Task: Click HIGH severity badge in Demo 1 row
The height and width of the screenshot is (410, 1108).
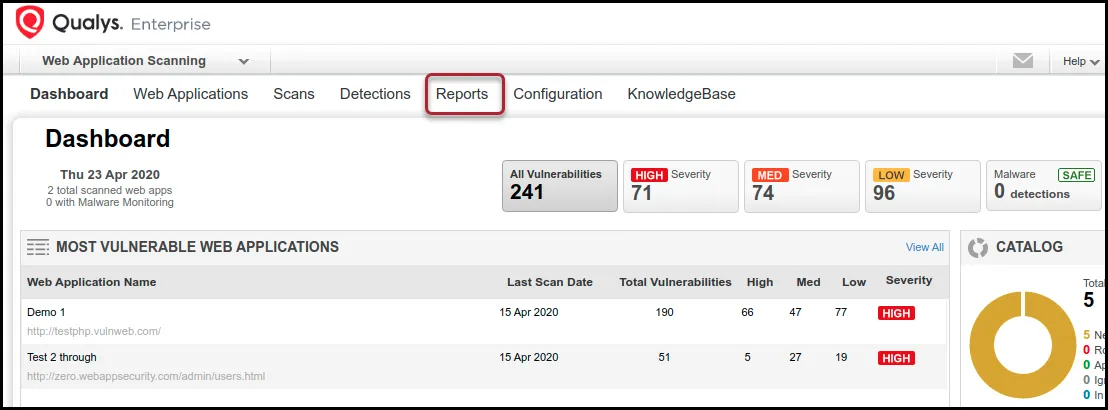Action: [x=896, y=313]
